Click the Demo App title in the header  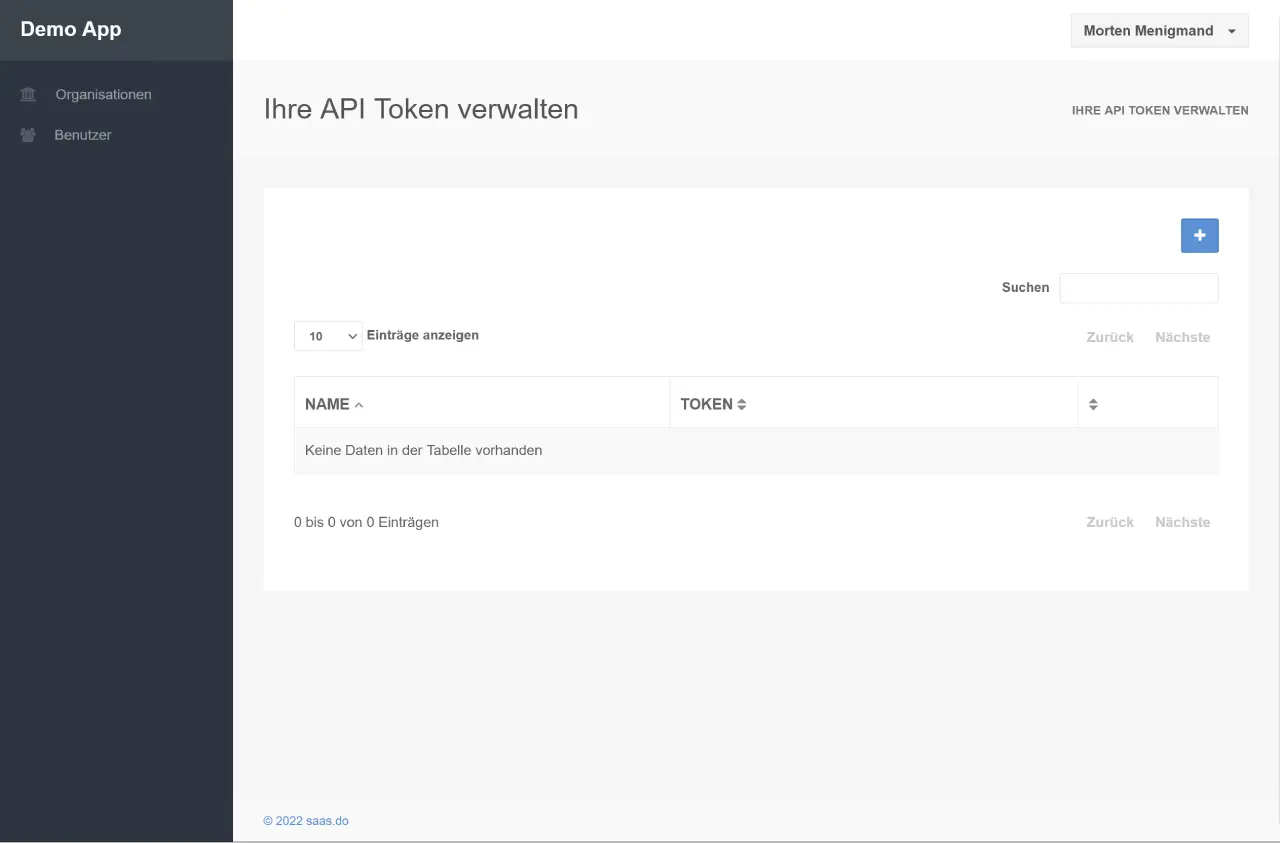click(x=71, y=29)
